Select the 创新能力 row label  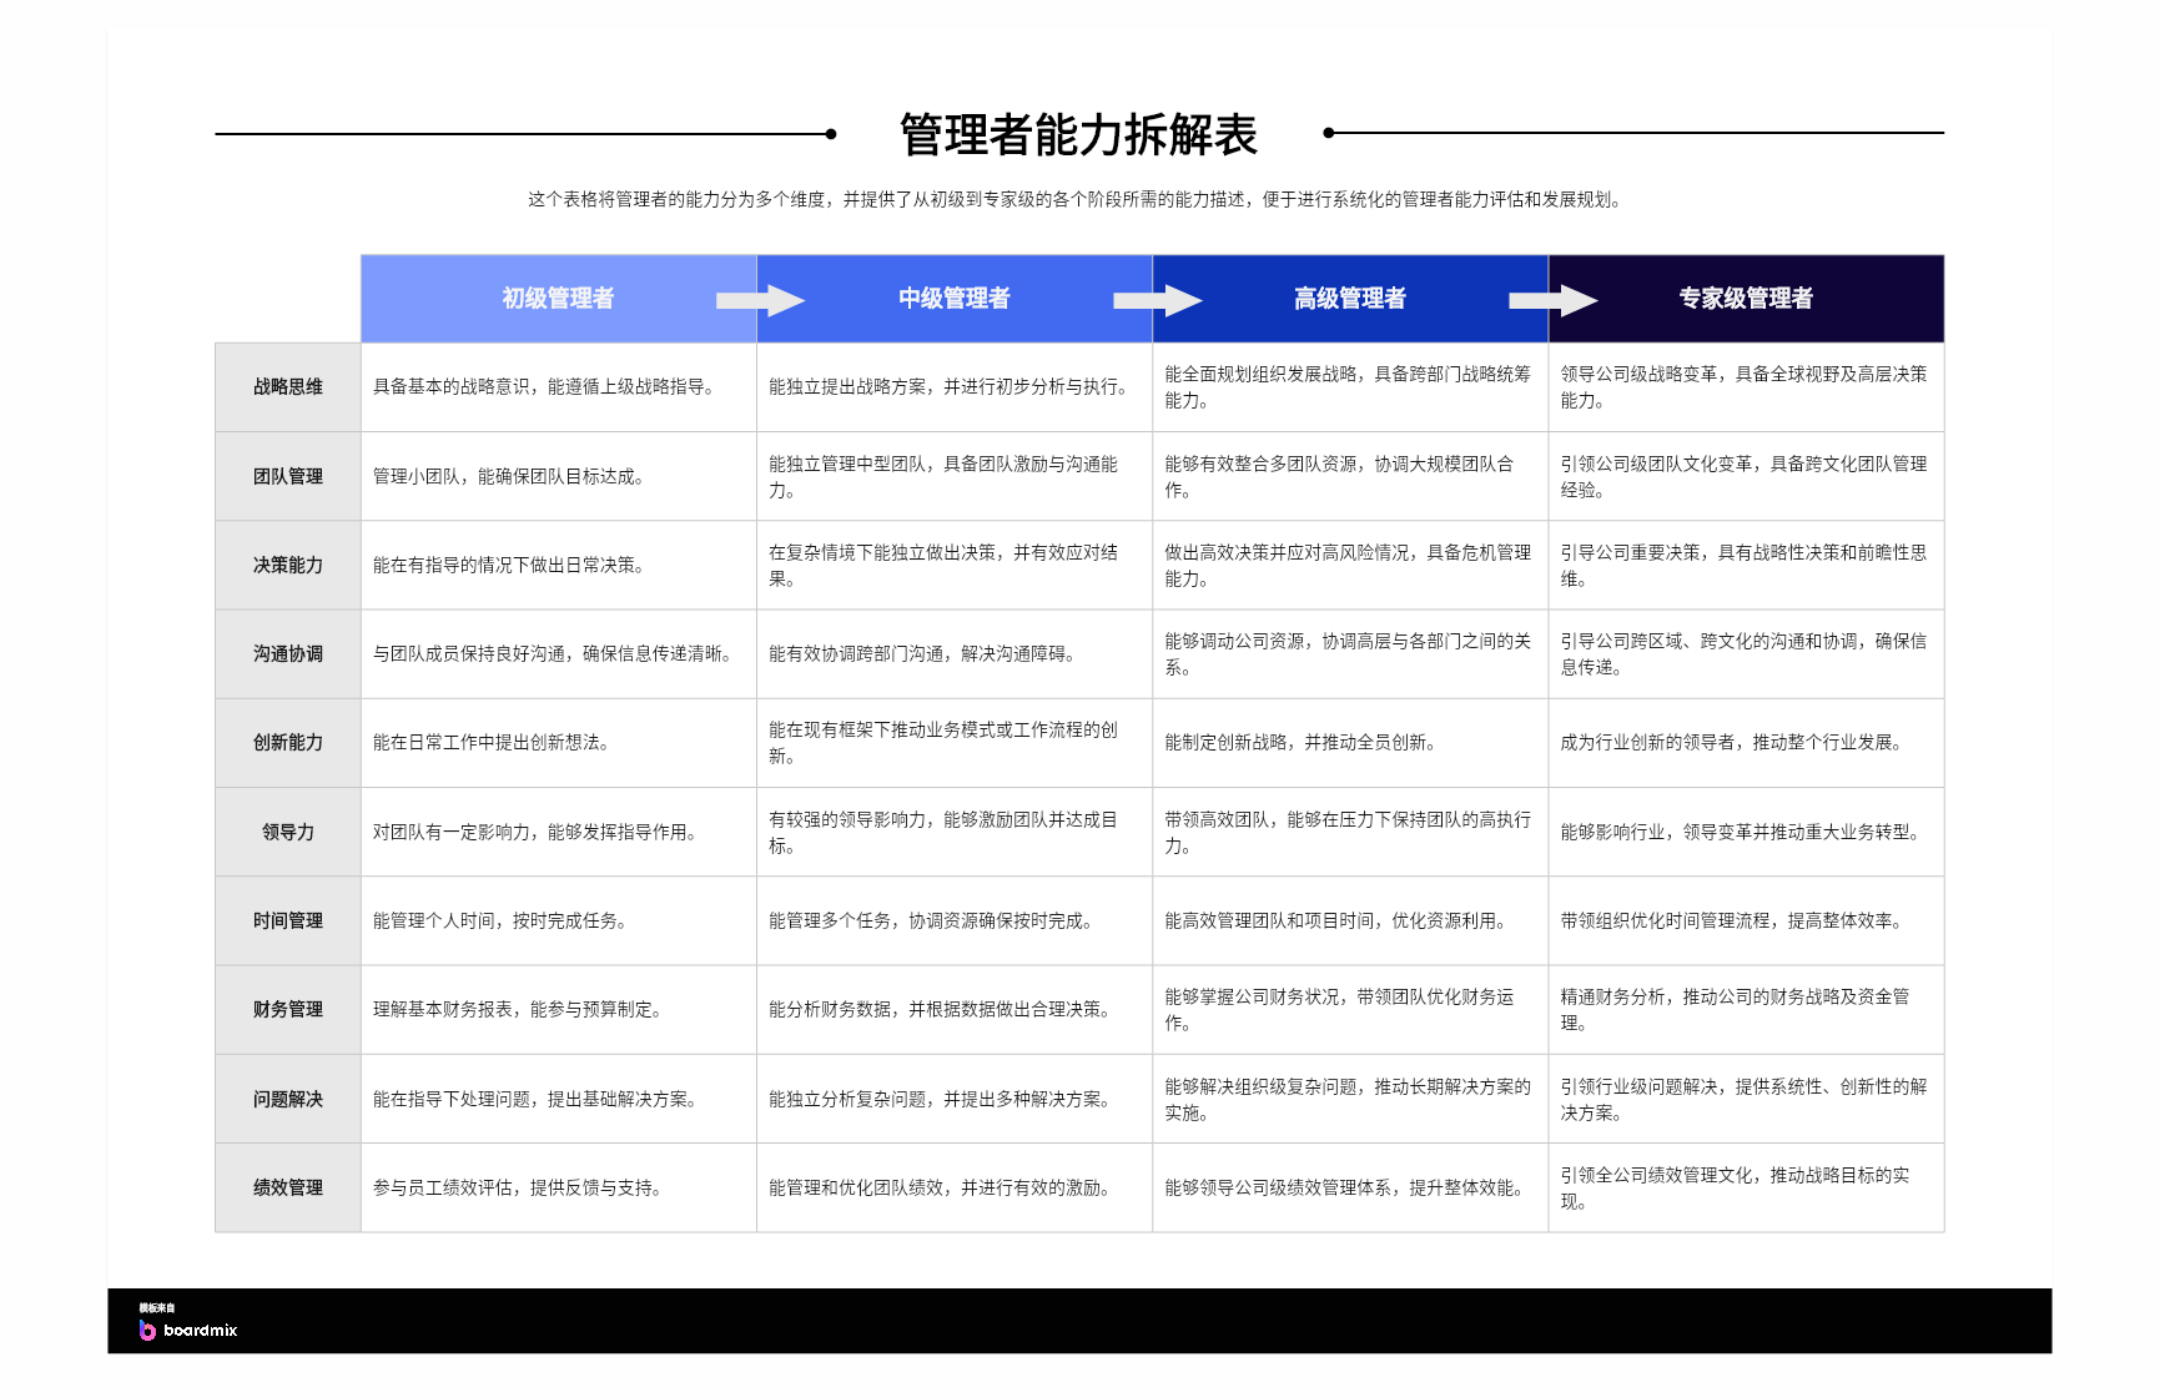288,743
